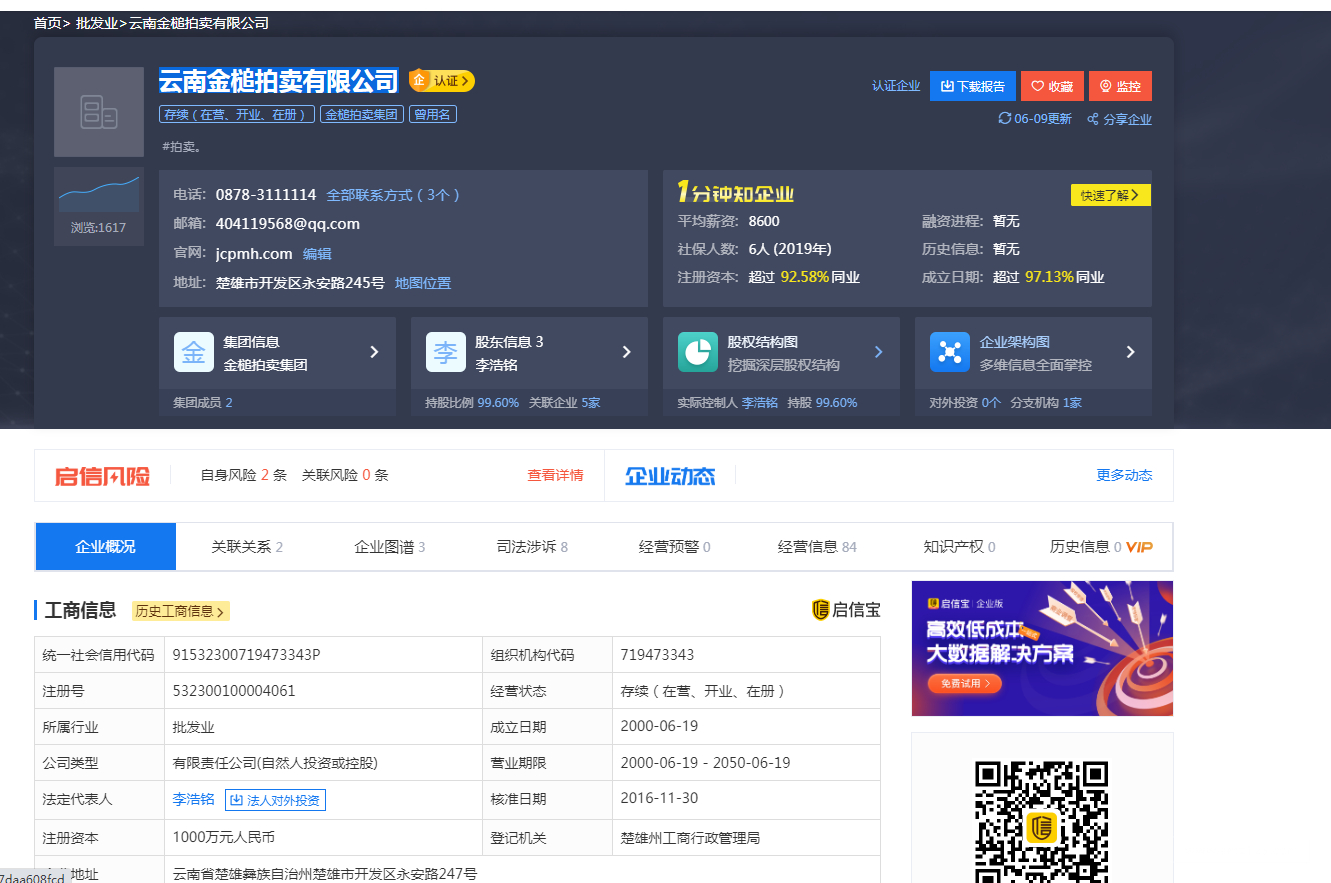Click the 启信风险 logo
Image resolution: width=1331 pixels, height=883 pixels.
coord(103,476)
